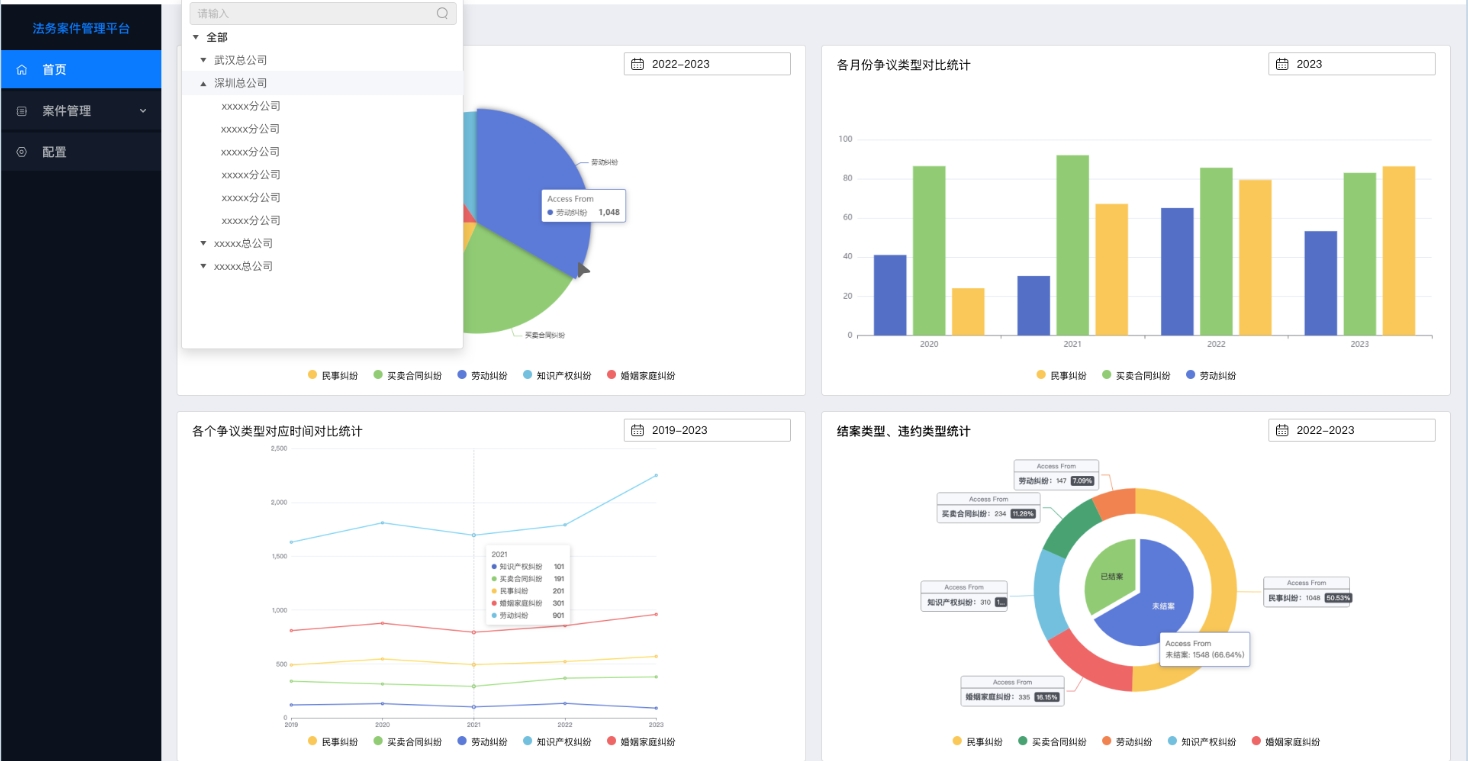Click the magnifier icon in tree search box
The image size is (1468, 761).
[443, 14]
